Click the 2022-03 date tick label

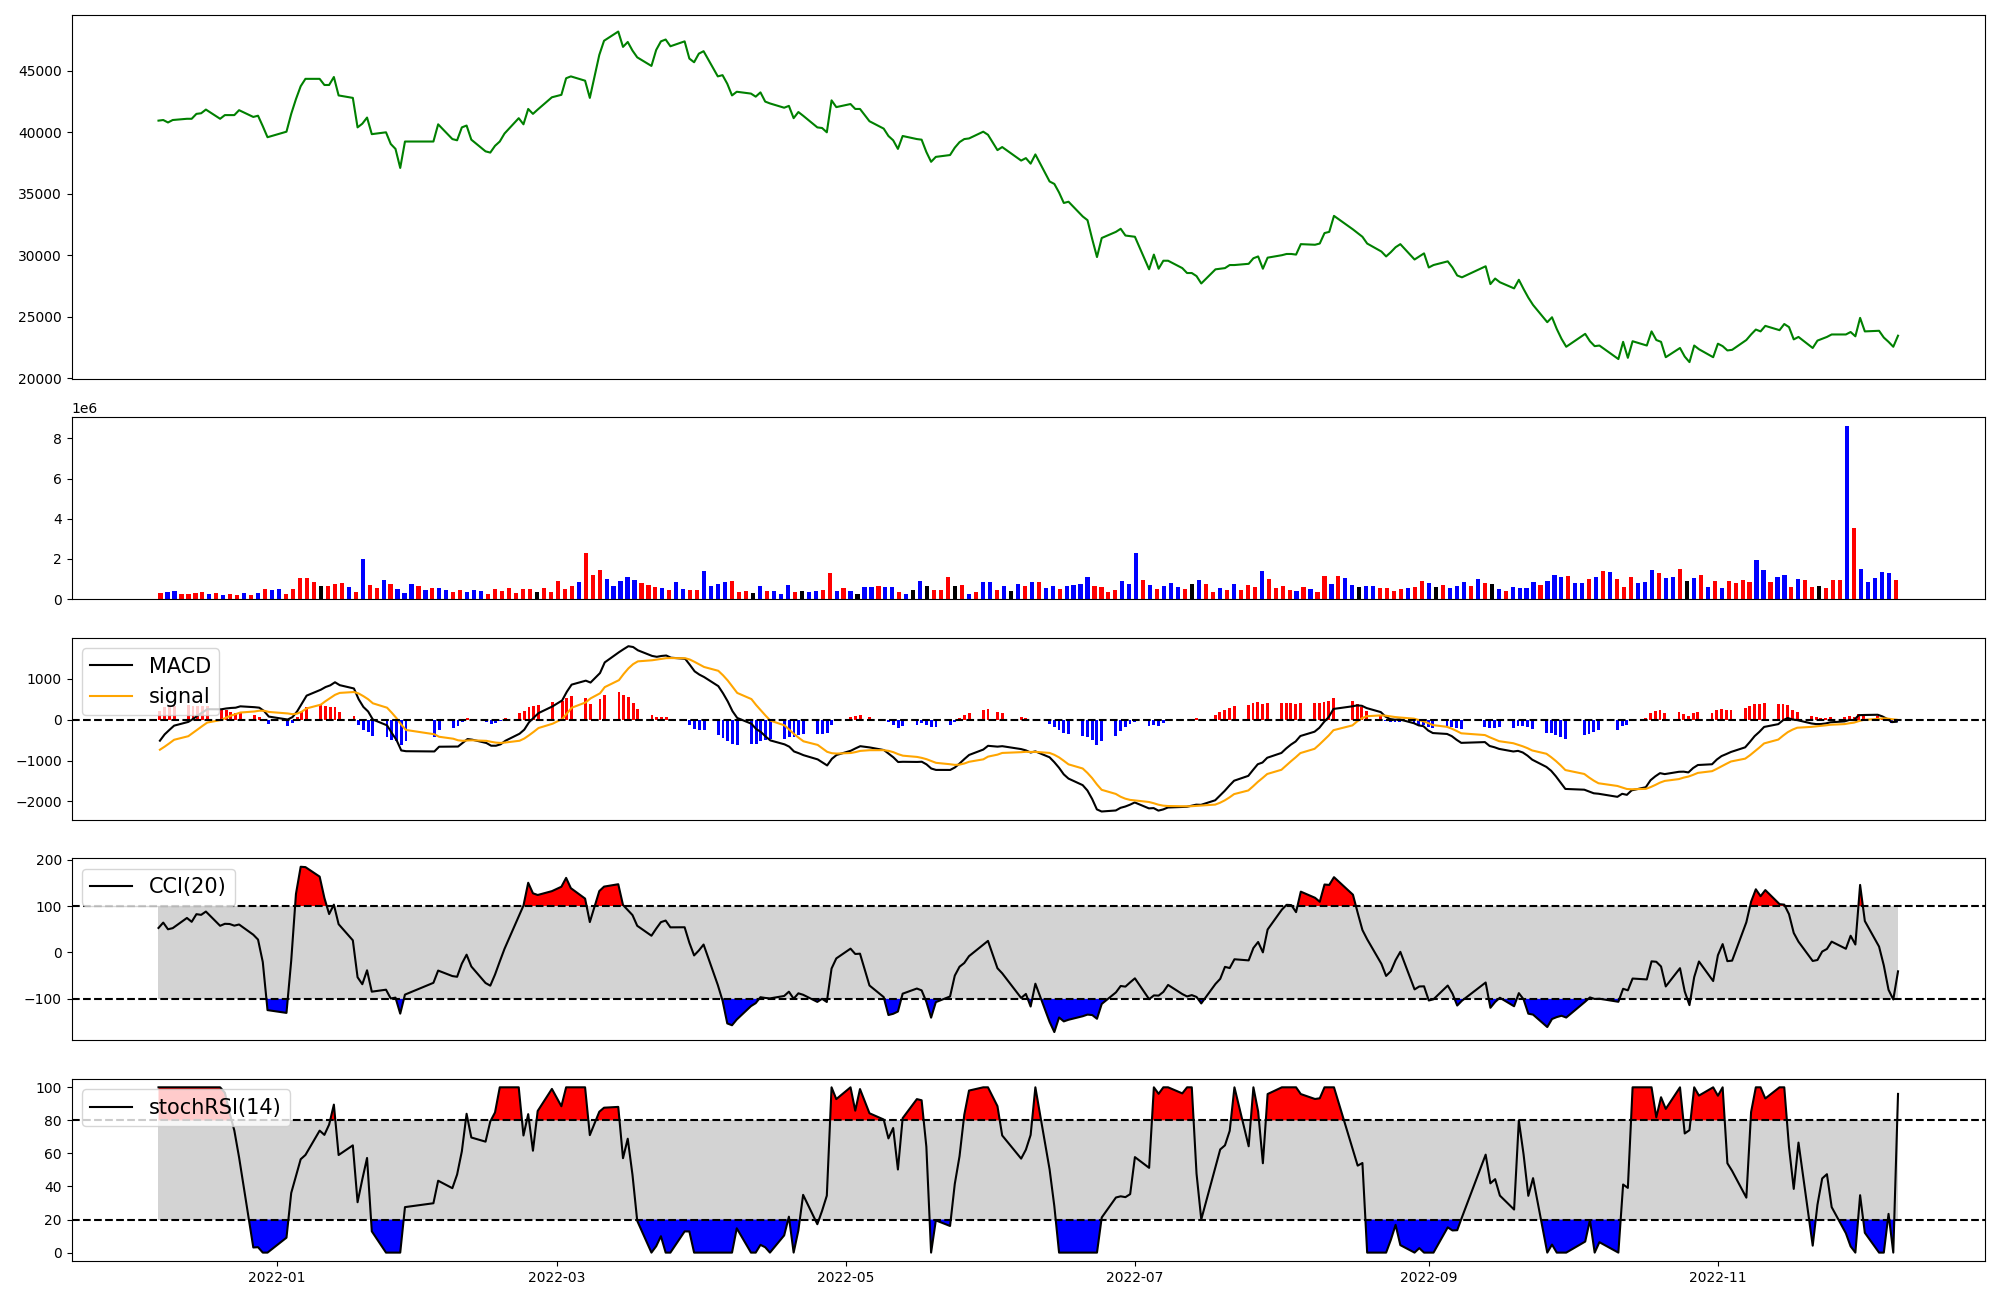pyautogui.click(x=556, y=1277)
